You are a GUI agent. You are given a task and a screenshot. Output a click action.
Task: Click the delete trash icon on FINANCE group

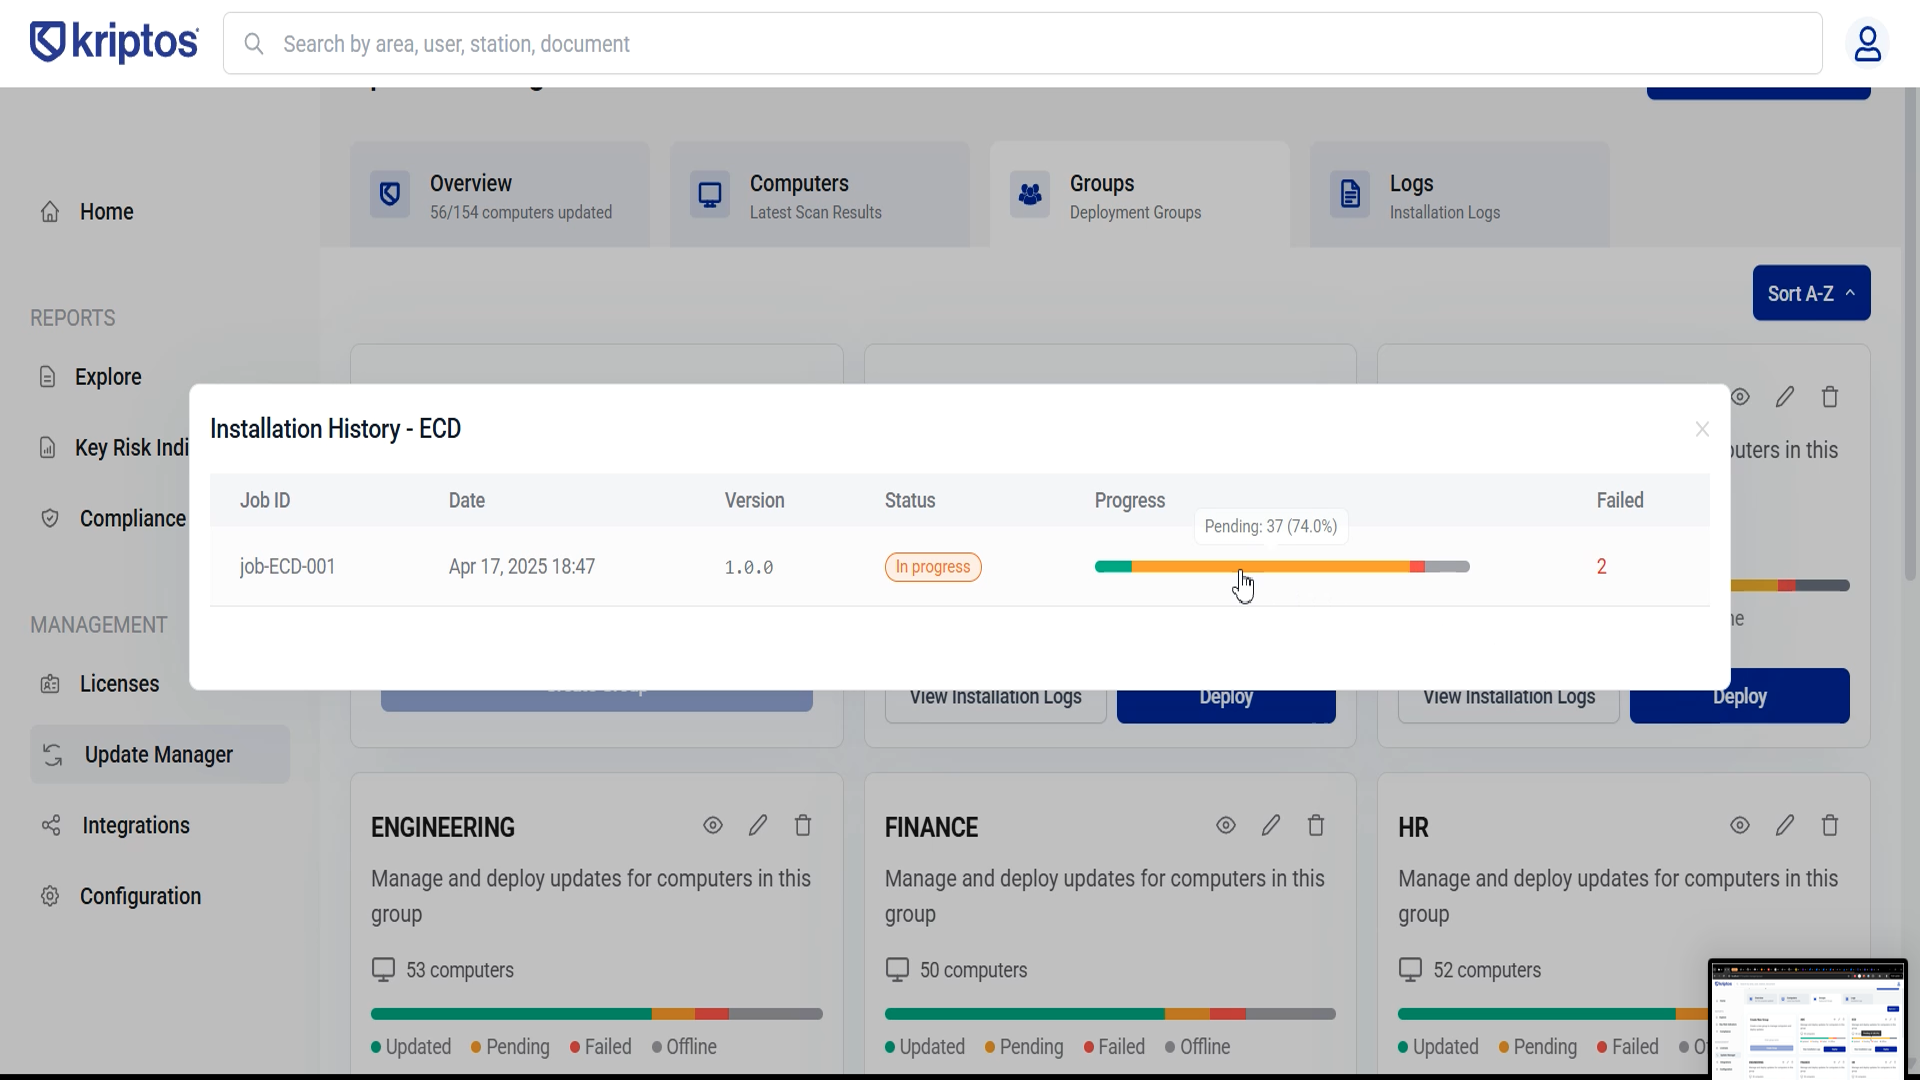click(1316, 825)
